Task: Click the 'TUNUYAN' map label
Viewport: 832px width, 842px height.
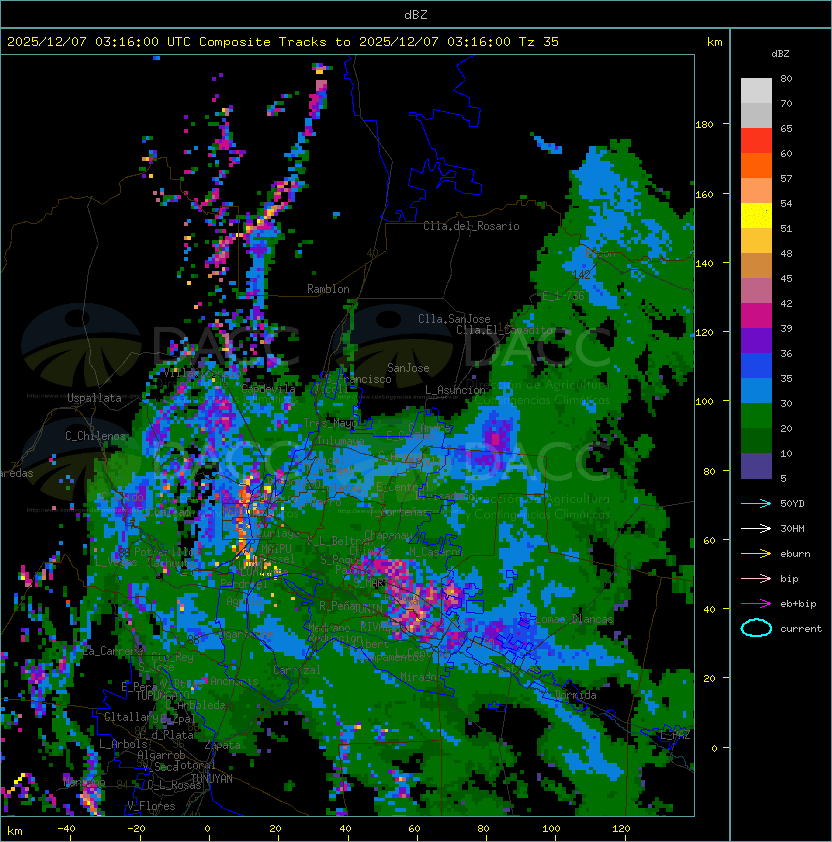Action: 212,779
